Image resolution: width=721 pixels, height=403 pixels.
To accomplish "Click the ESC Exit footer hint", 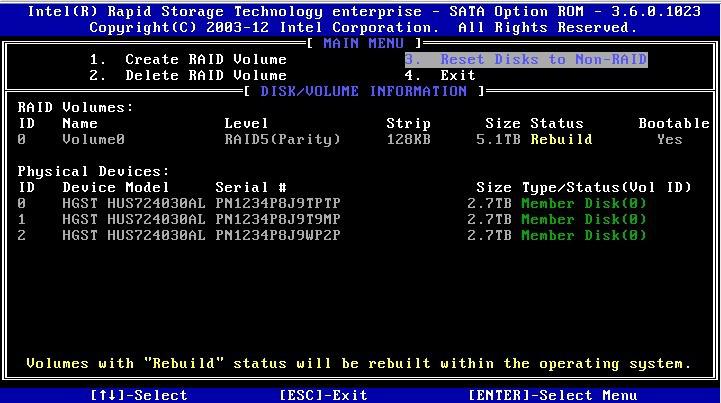I will (x=323, y=395).
